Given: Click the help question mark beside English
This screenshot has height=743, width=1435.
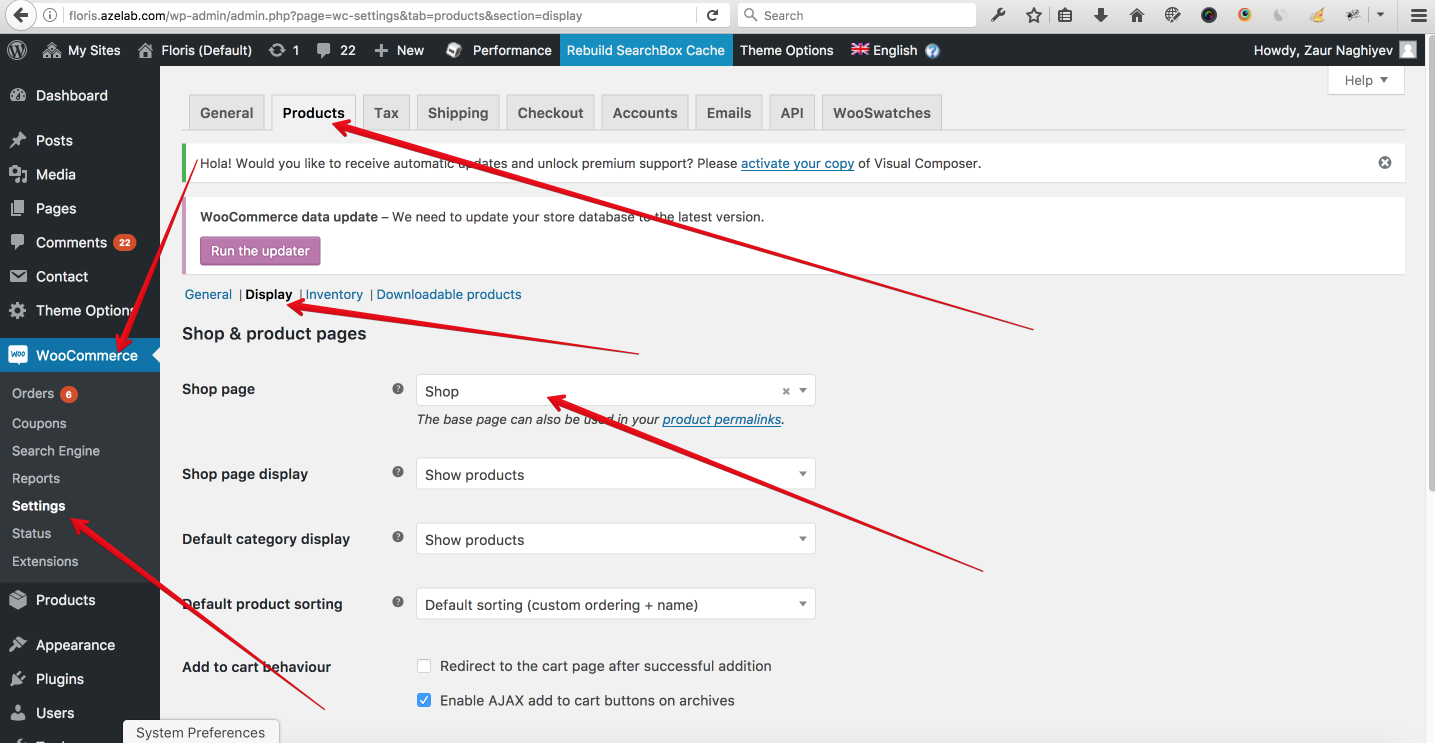Looking at the screenshot, I should 932,51.
